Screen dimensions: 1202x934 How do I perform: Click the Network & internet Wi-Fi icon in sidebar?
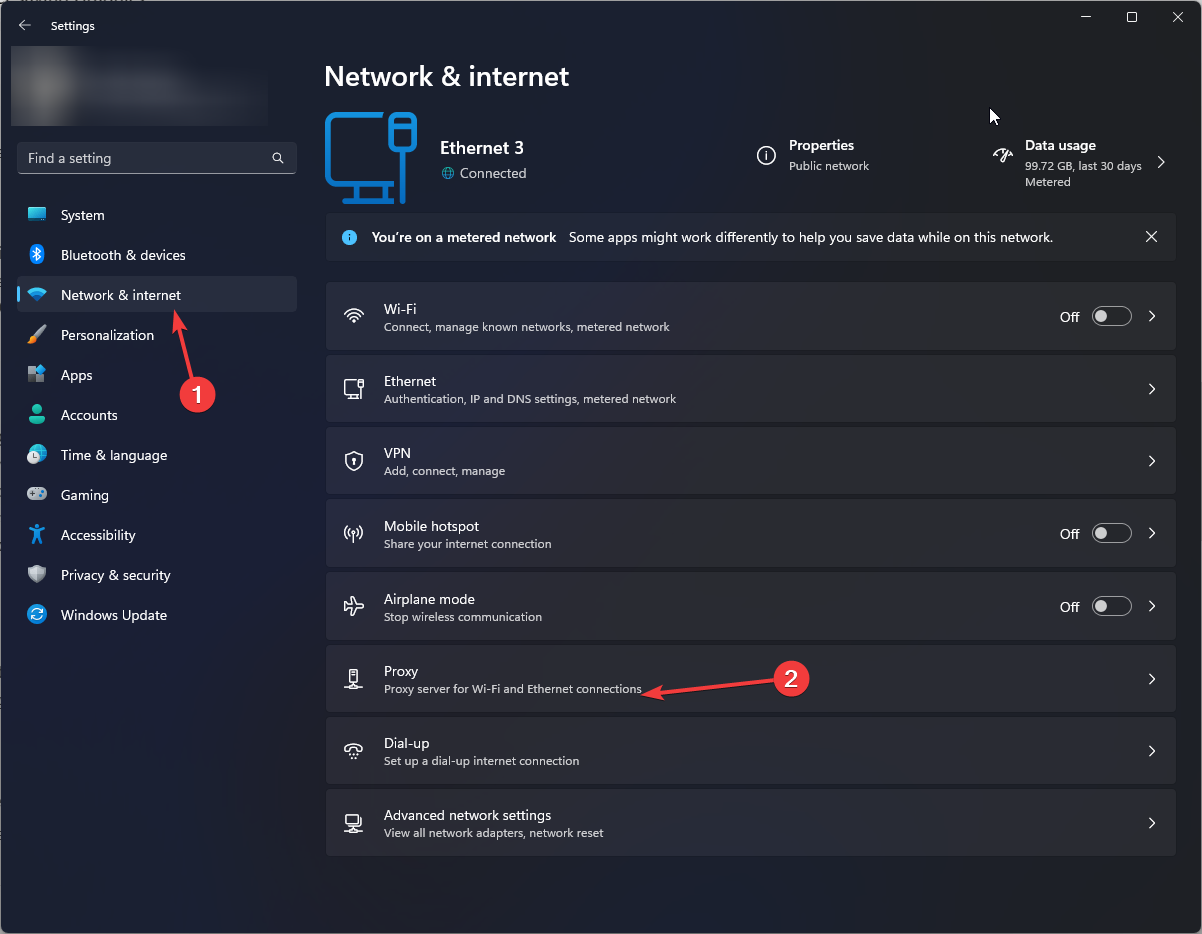(37, 295)
